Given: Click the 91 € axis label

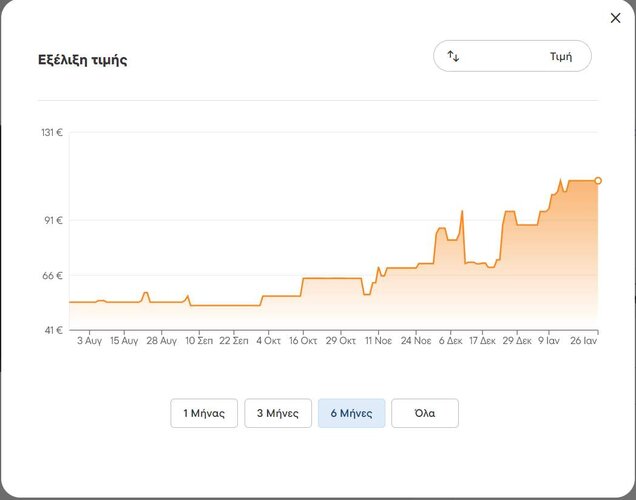Looking at the screenshot, I should (x=54, y=220).
